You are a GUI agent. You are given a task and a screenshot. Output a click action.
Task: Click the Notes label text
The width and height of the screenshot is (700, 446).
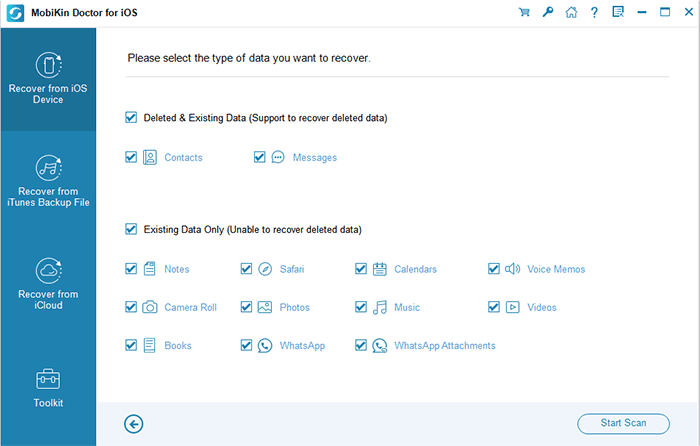click(177, 269)
